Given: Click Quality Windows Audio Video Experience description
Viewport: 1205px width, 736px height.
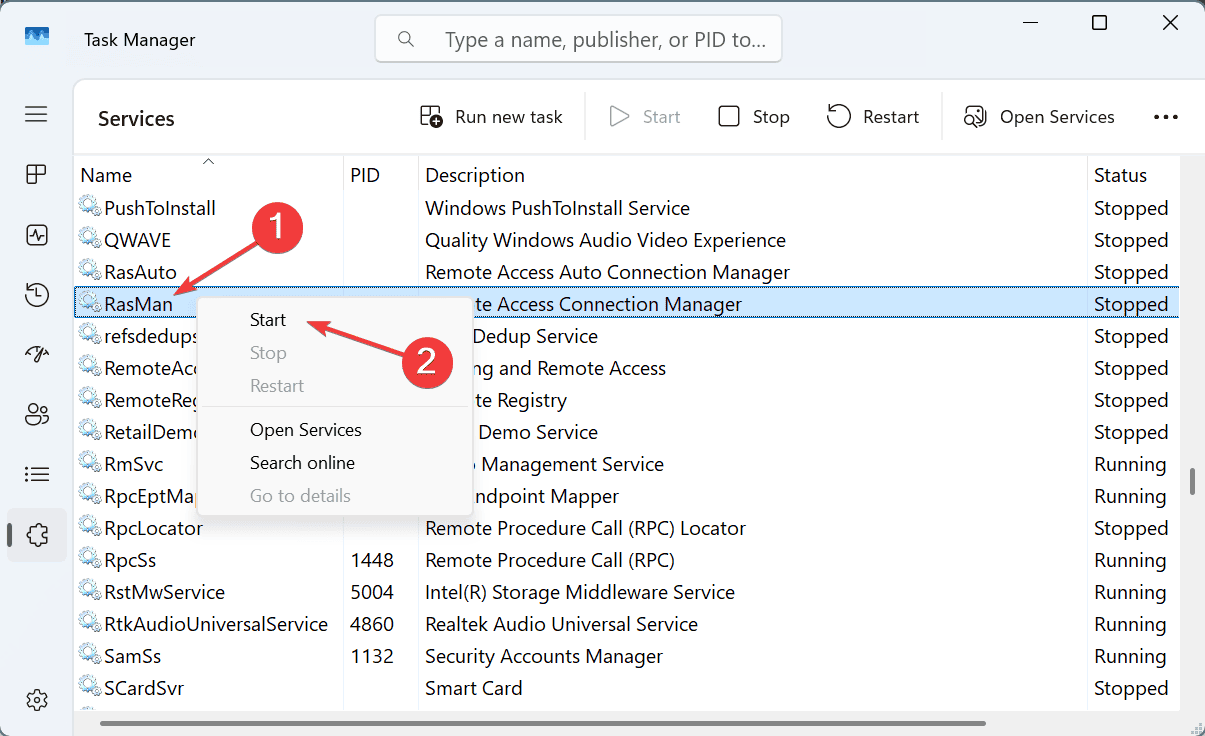Looking at the screenshot, I should tap(605, 240).
